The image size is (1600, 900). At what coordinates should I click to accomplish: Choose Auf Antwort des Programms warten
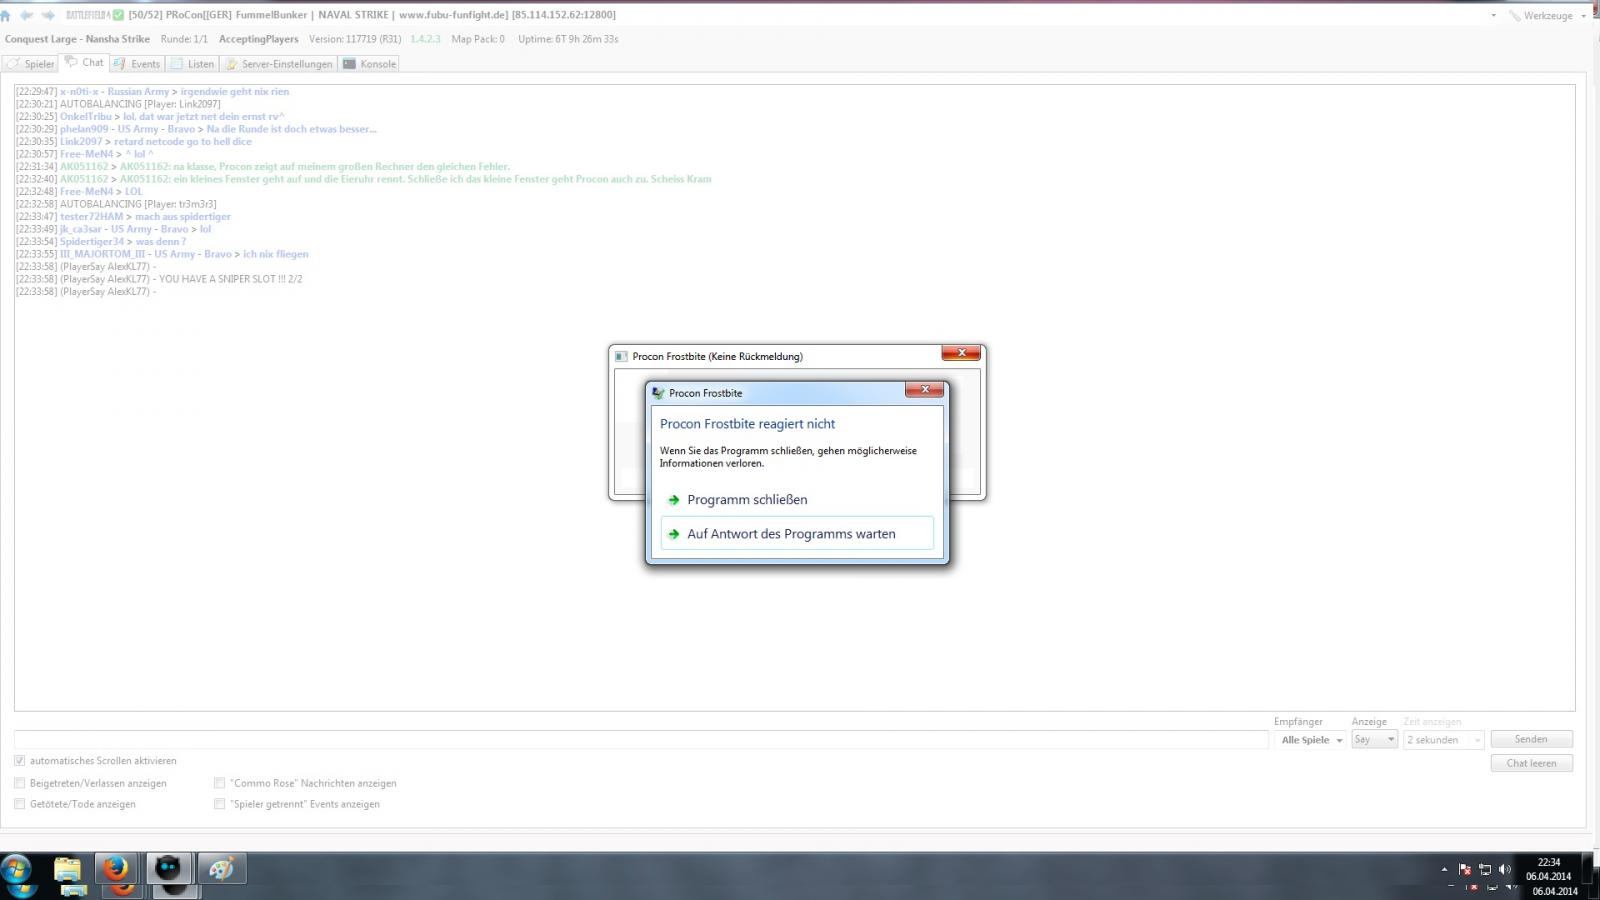(797, 534)
